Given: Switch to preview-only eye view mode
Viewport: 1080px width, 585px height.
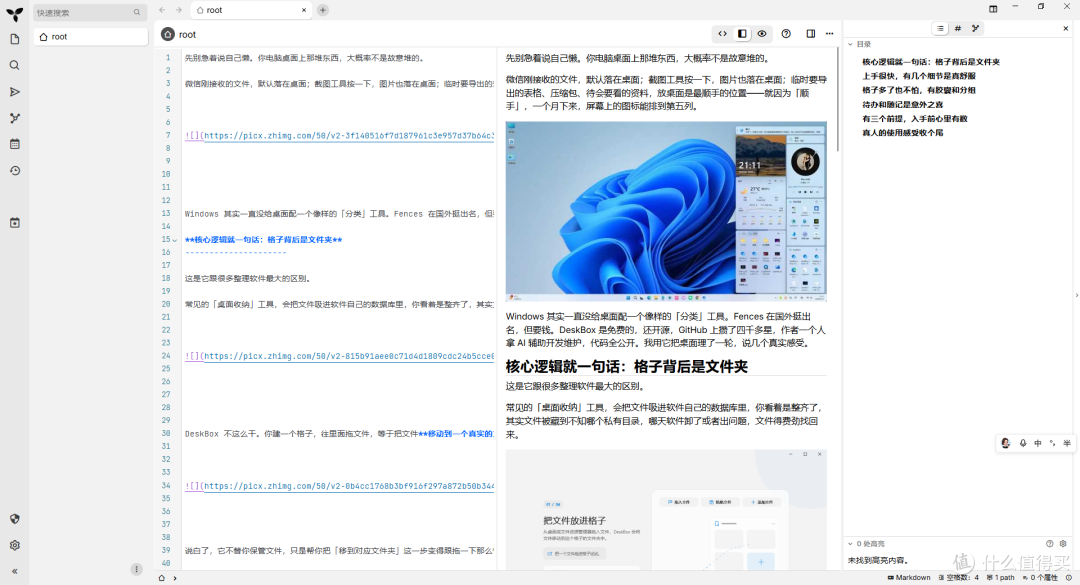Looking at the screenshot, I should [x=762, y=34].
